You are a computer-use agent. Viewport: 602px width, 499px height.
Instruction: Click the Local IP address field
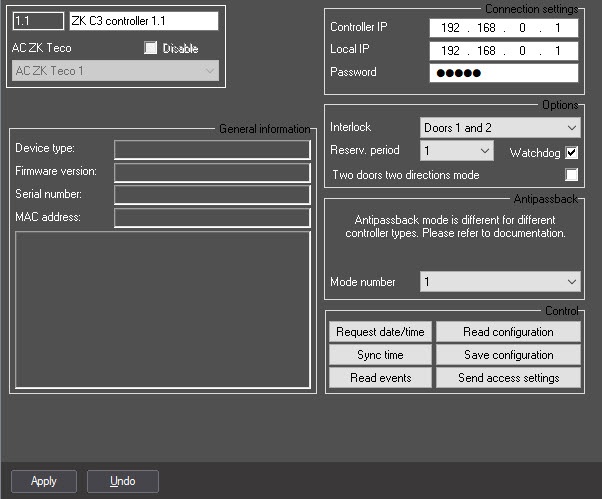[x=503, y=50]
